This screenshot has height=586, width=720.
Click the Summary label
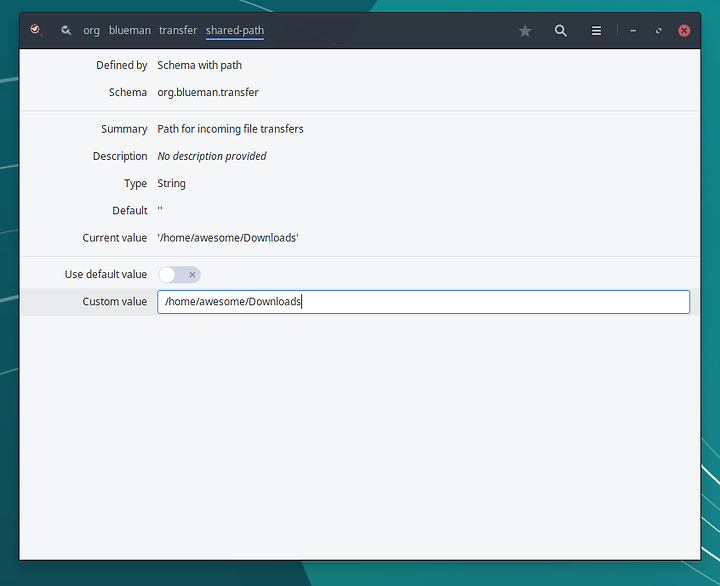coord(124,129)
